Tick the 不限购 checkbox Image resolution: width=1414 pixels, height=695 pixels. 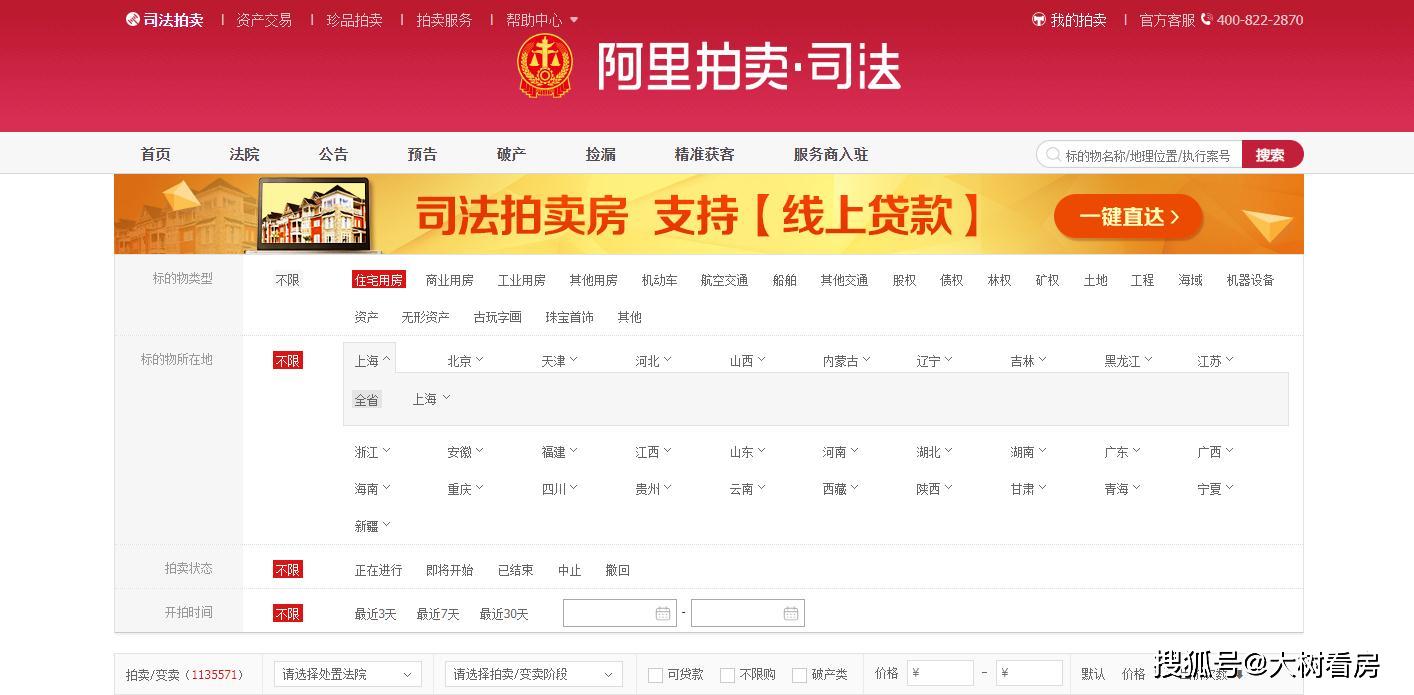pyautogui.click(x=727, y=675)
